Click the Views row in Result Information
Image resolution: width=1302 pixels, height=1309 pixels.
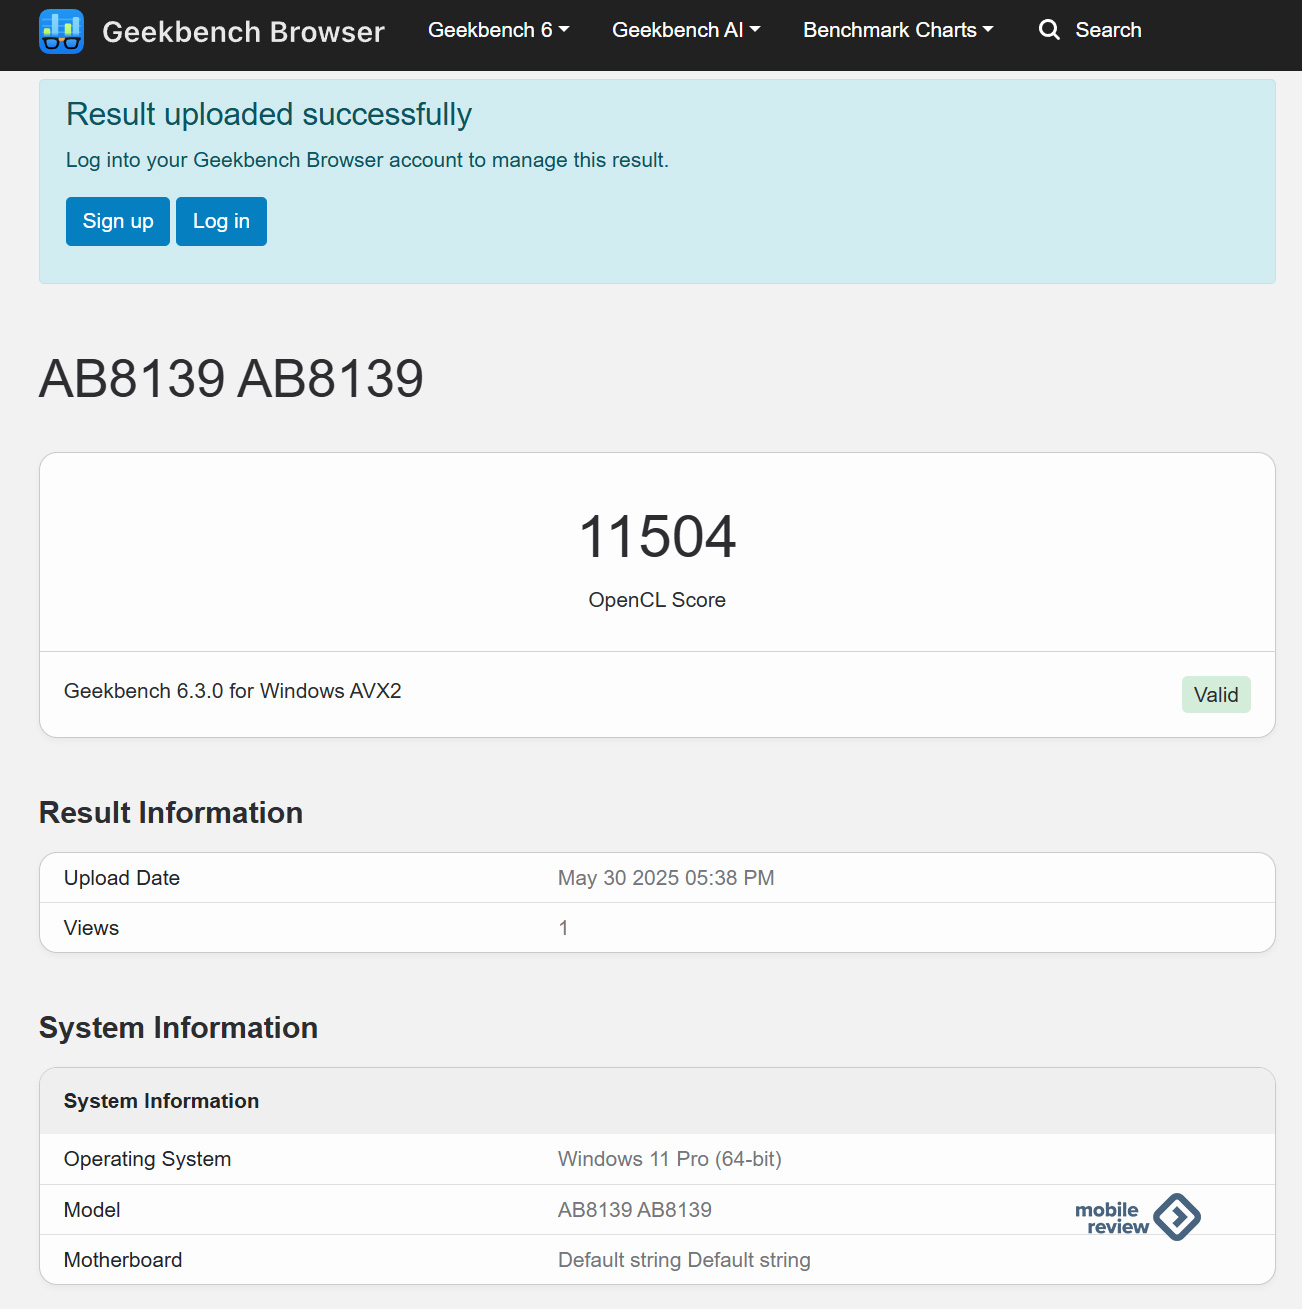tap(657, 928)
